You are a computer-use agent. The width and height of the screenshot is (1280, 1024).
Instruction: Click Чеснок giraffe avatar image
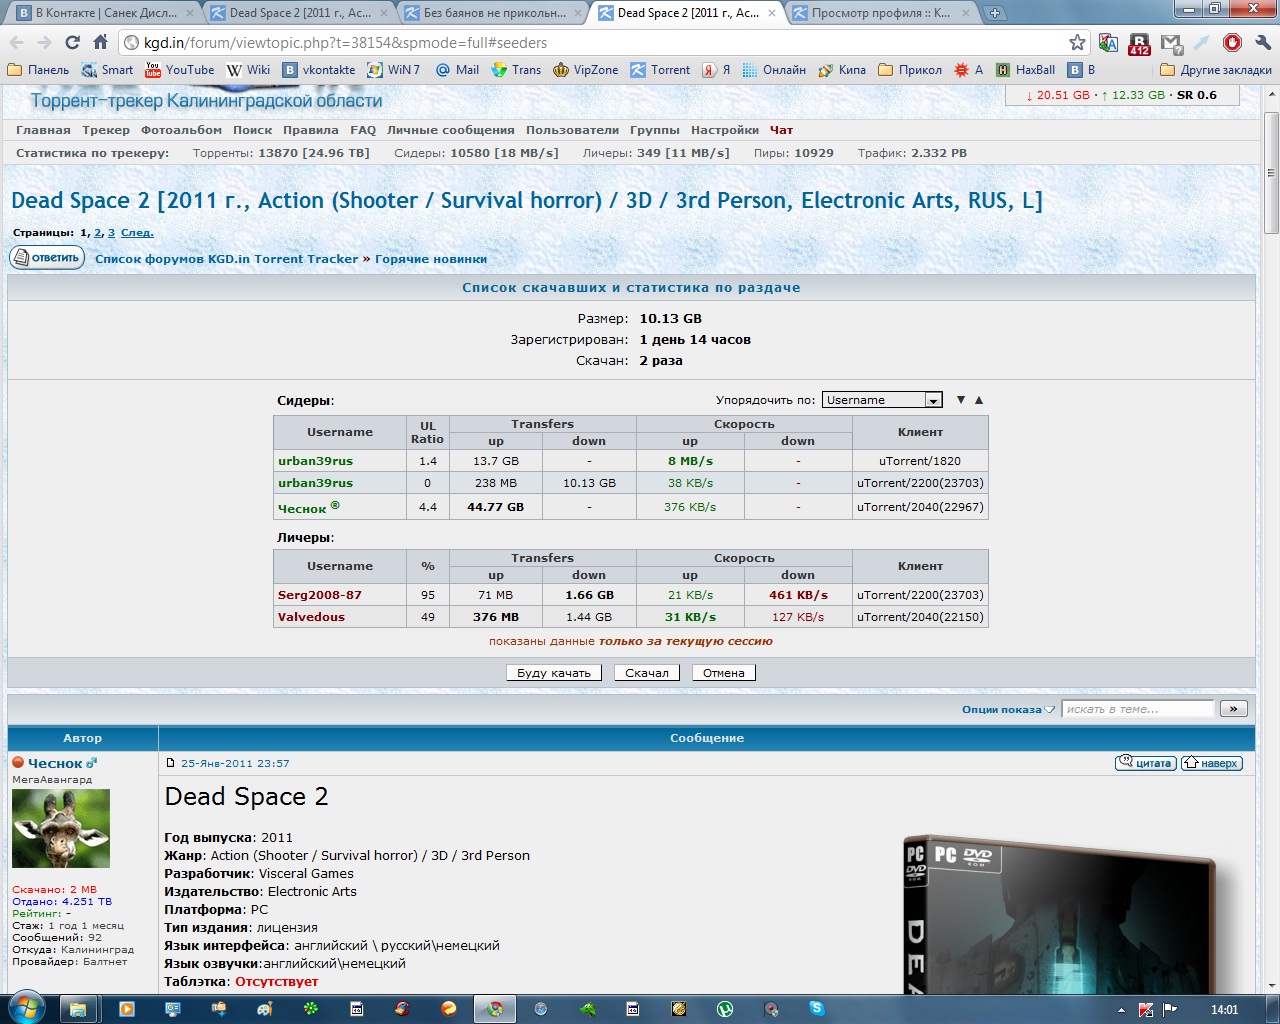[61, 829]
